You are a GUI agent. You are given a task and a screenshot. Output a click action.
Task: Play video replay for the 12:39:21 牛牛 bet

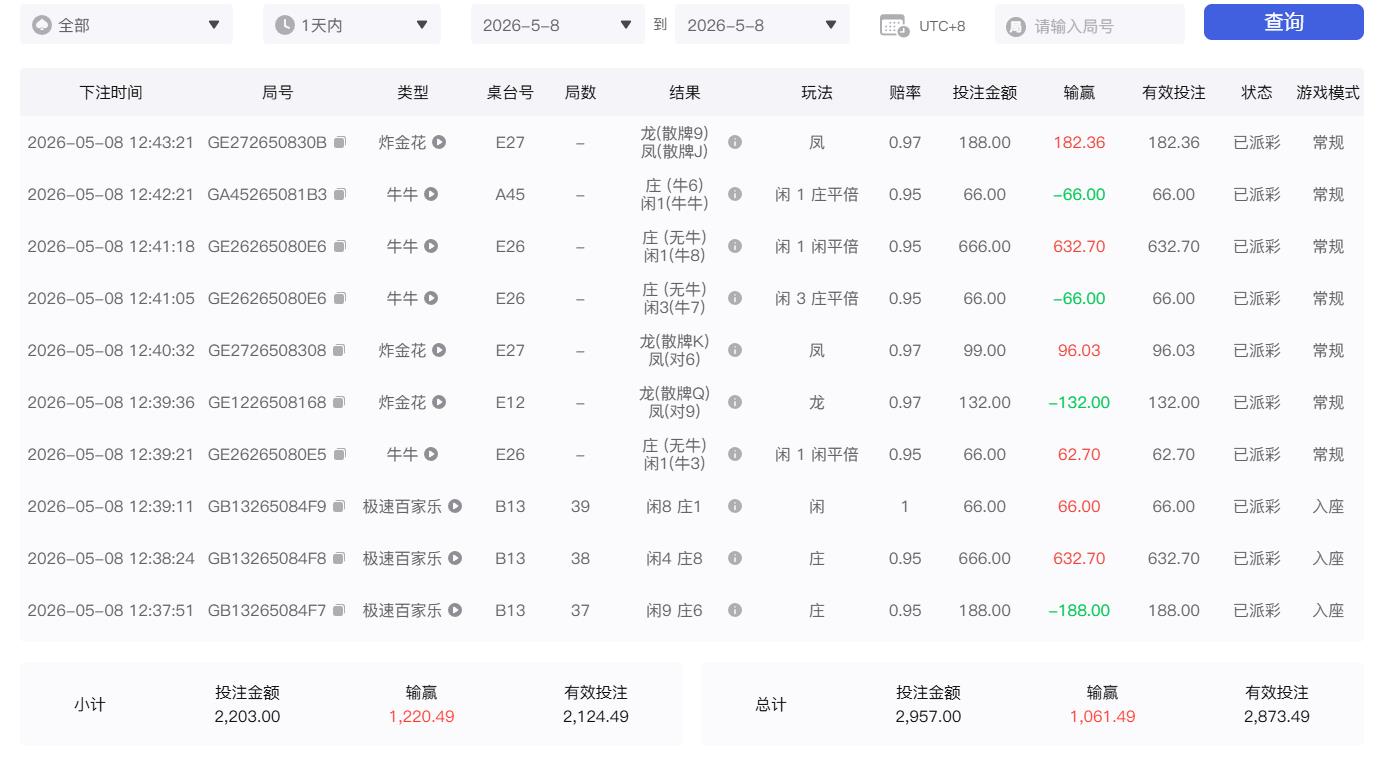[x=431, y=455]
